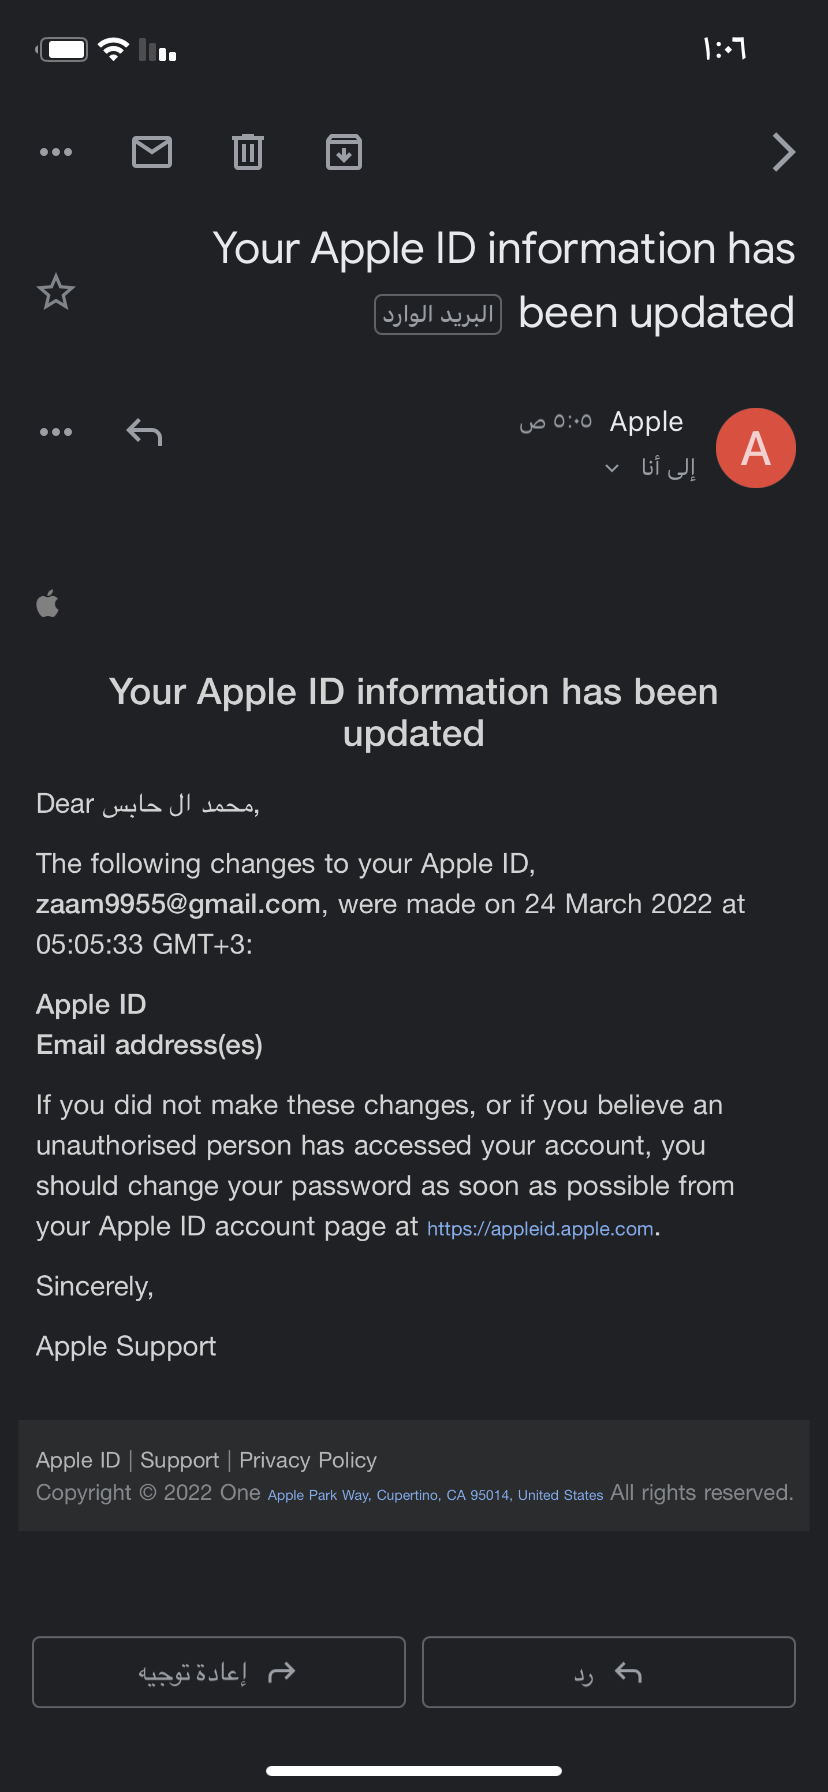Mark email as unread with envelope icon
The width and height of the screenshot is (828, 1792).
[152, 152]
